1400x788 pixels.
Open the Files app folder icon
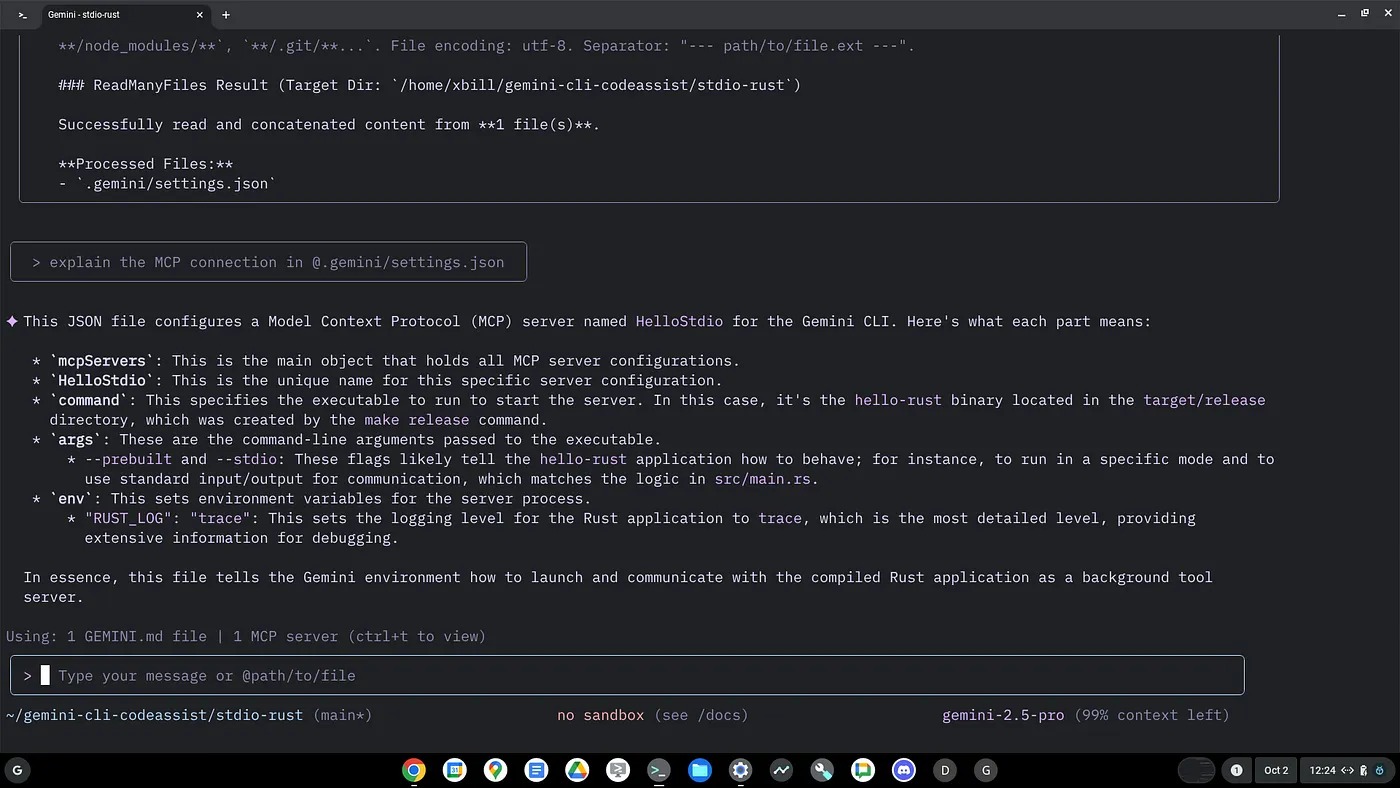click(x=699, y=770)
